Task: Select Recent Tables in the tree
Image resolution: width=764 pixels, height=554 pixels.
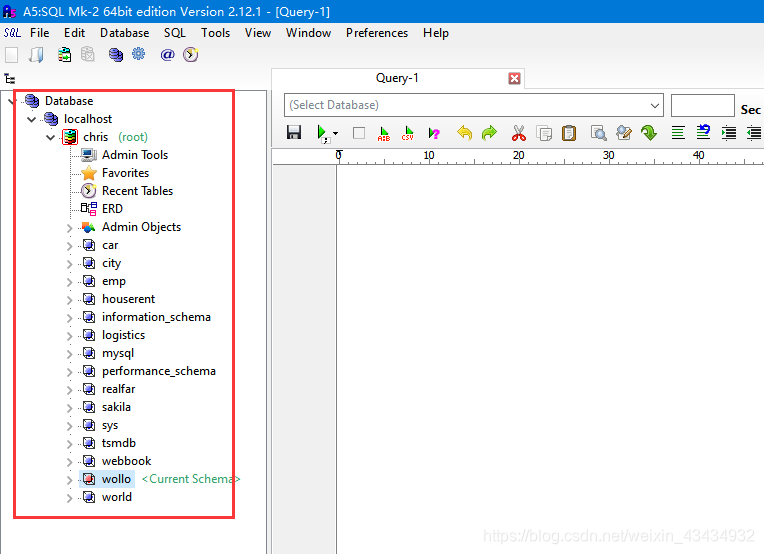Action: point(137,191)
